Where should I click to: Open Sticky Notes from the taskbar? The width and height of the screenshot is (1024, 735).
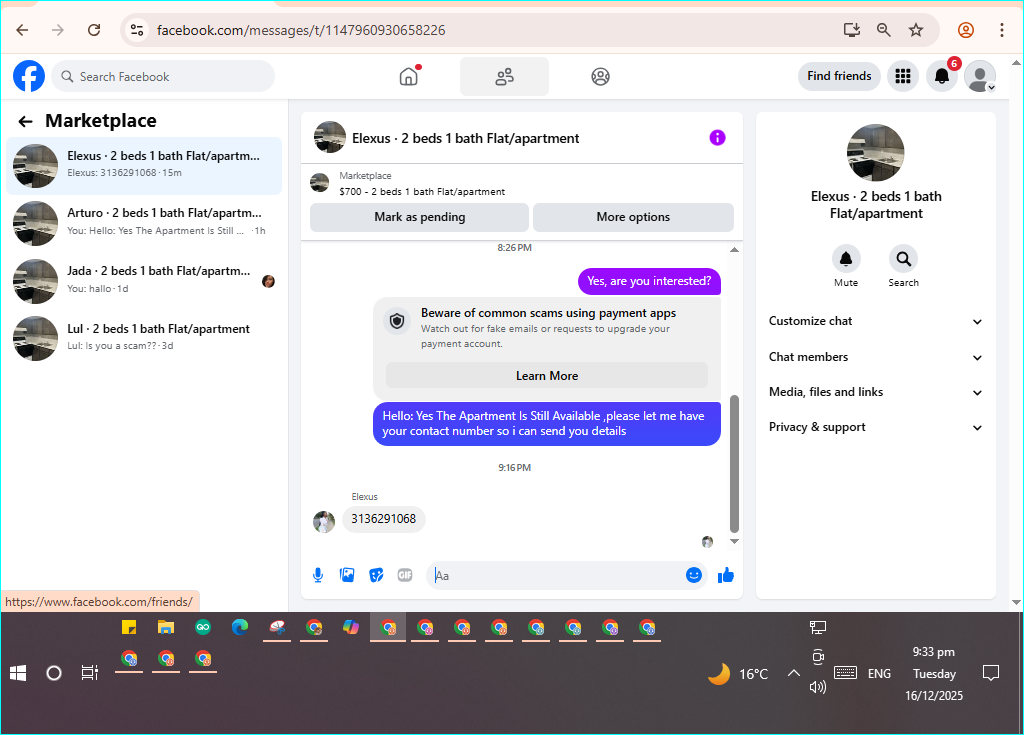tap(129, 628)
